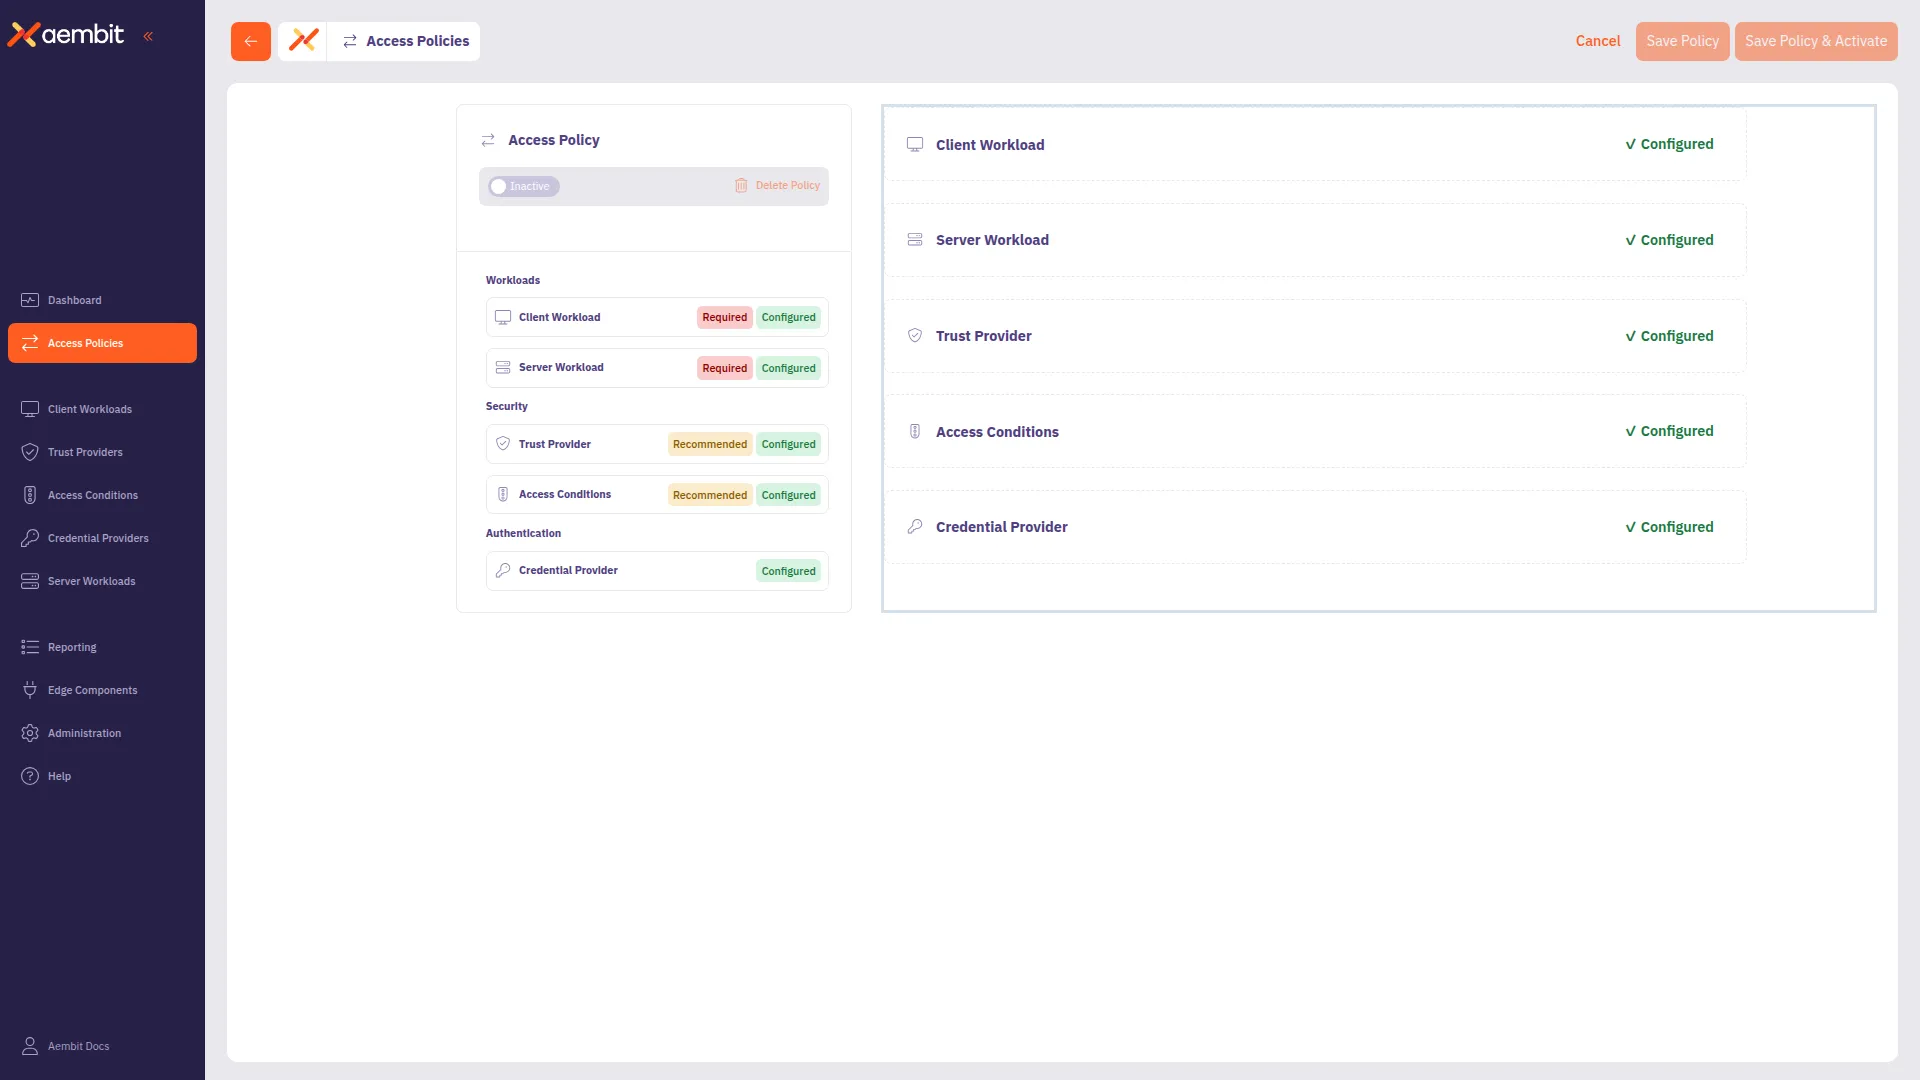Open Help in sidebar
The height and width of the screenshot is (1080, 1920).
[x=102, y=776]
